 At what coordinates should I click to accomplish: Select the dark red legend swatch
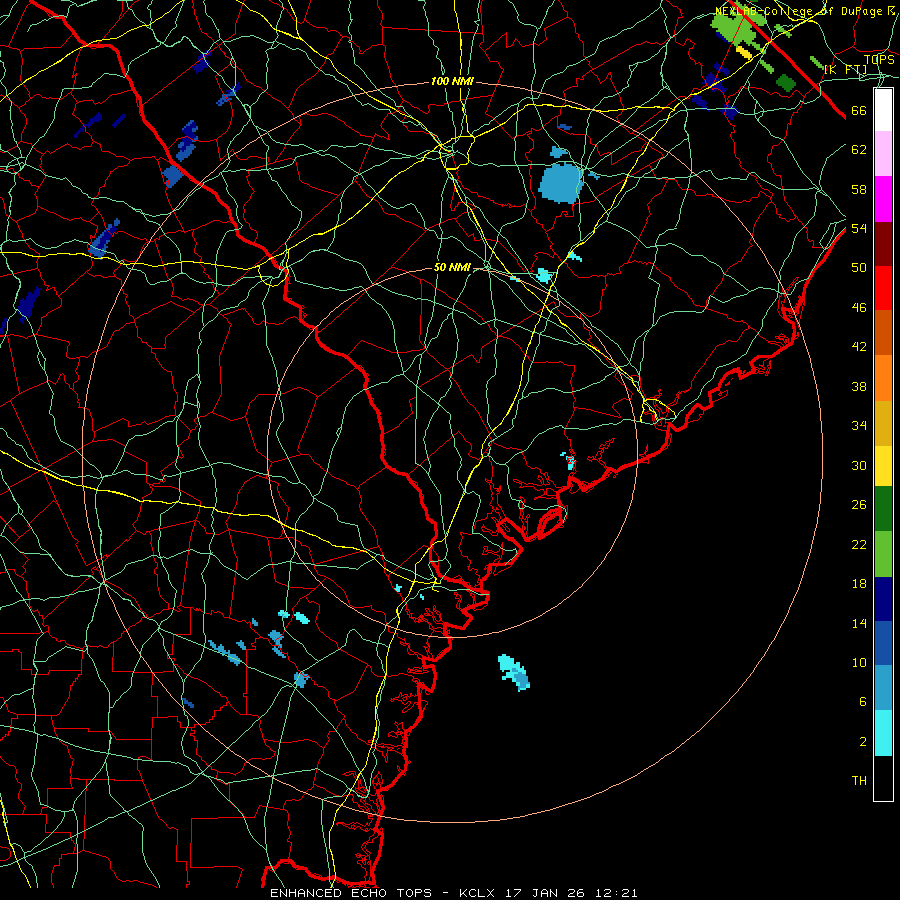click(883, 243)
